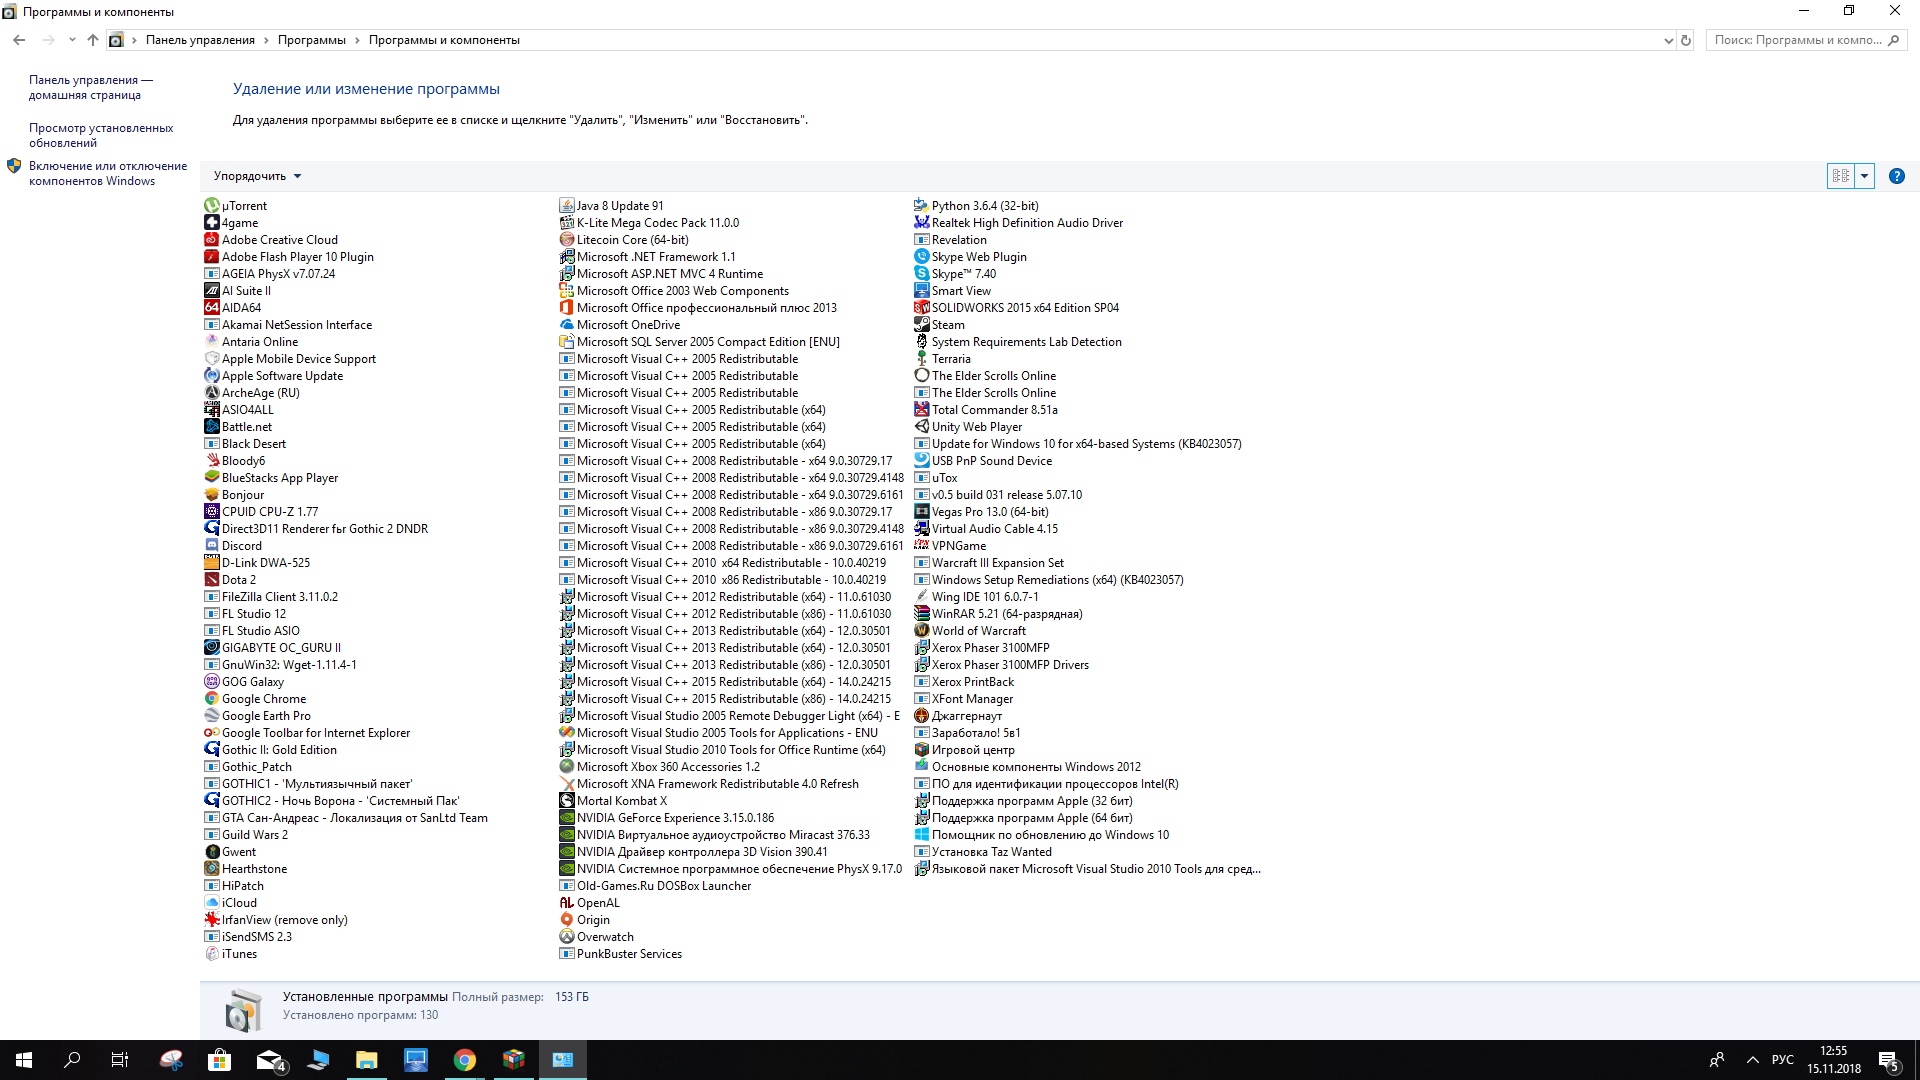Switch input language РУС indicator
Image resolution: width=1920 pixels, height=1080 pixels.
[1782, 1060]
